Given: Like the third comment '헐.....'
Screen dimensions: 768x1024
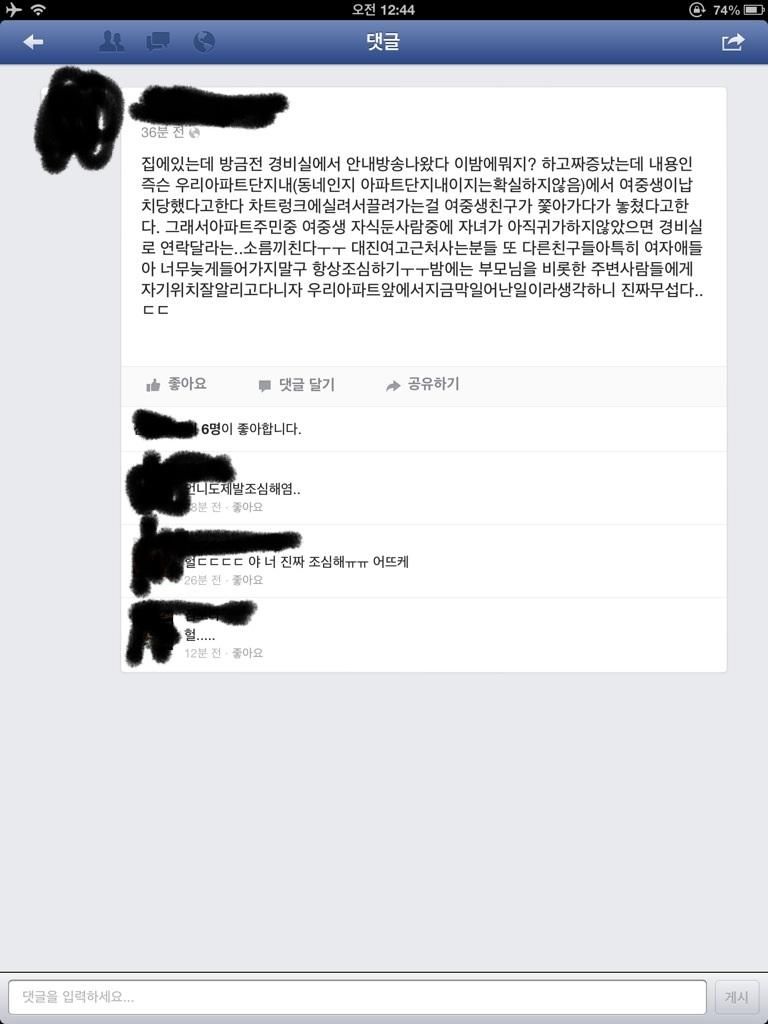Looking at the screenshot, I should point(248,652).
